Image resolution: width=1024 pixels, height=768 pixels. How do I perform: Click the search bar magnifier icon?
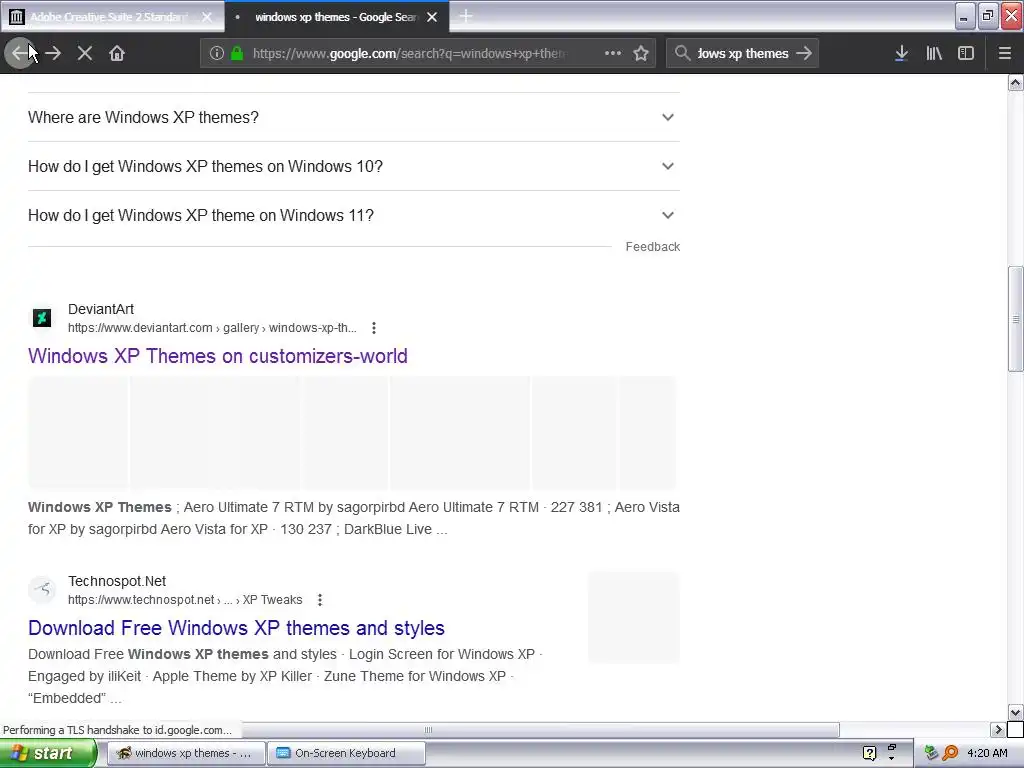[682, 54]
